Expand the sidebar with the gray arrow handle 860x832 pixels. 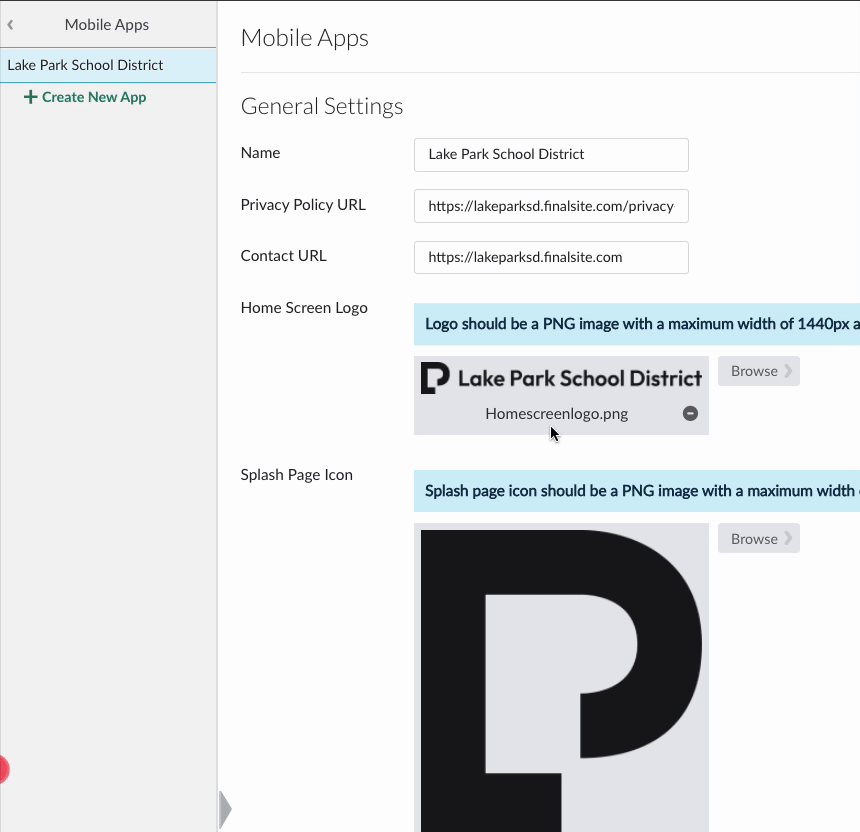point(225,810)
